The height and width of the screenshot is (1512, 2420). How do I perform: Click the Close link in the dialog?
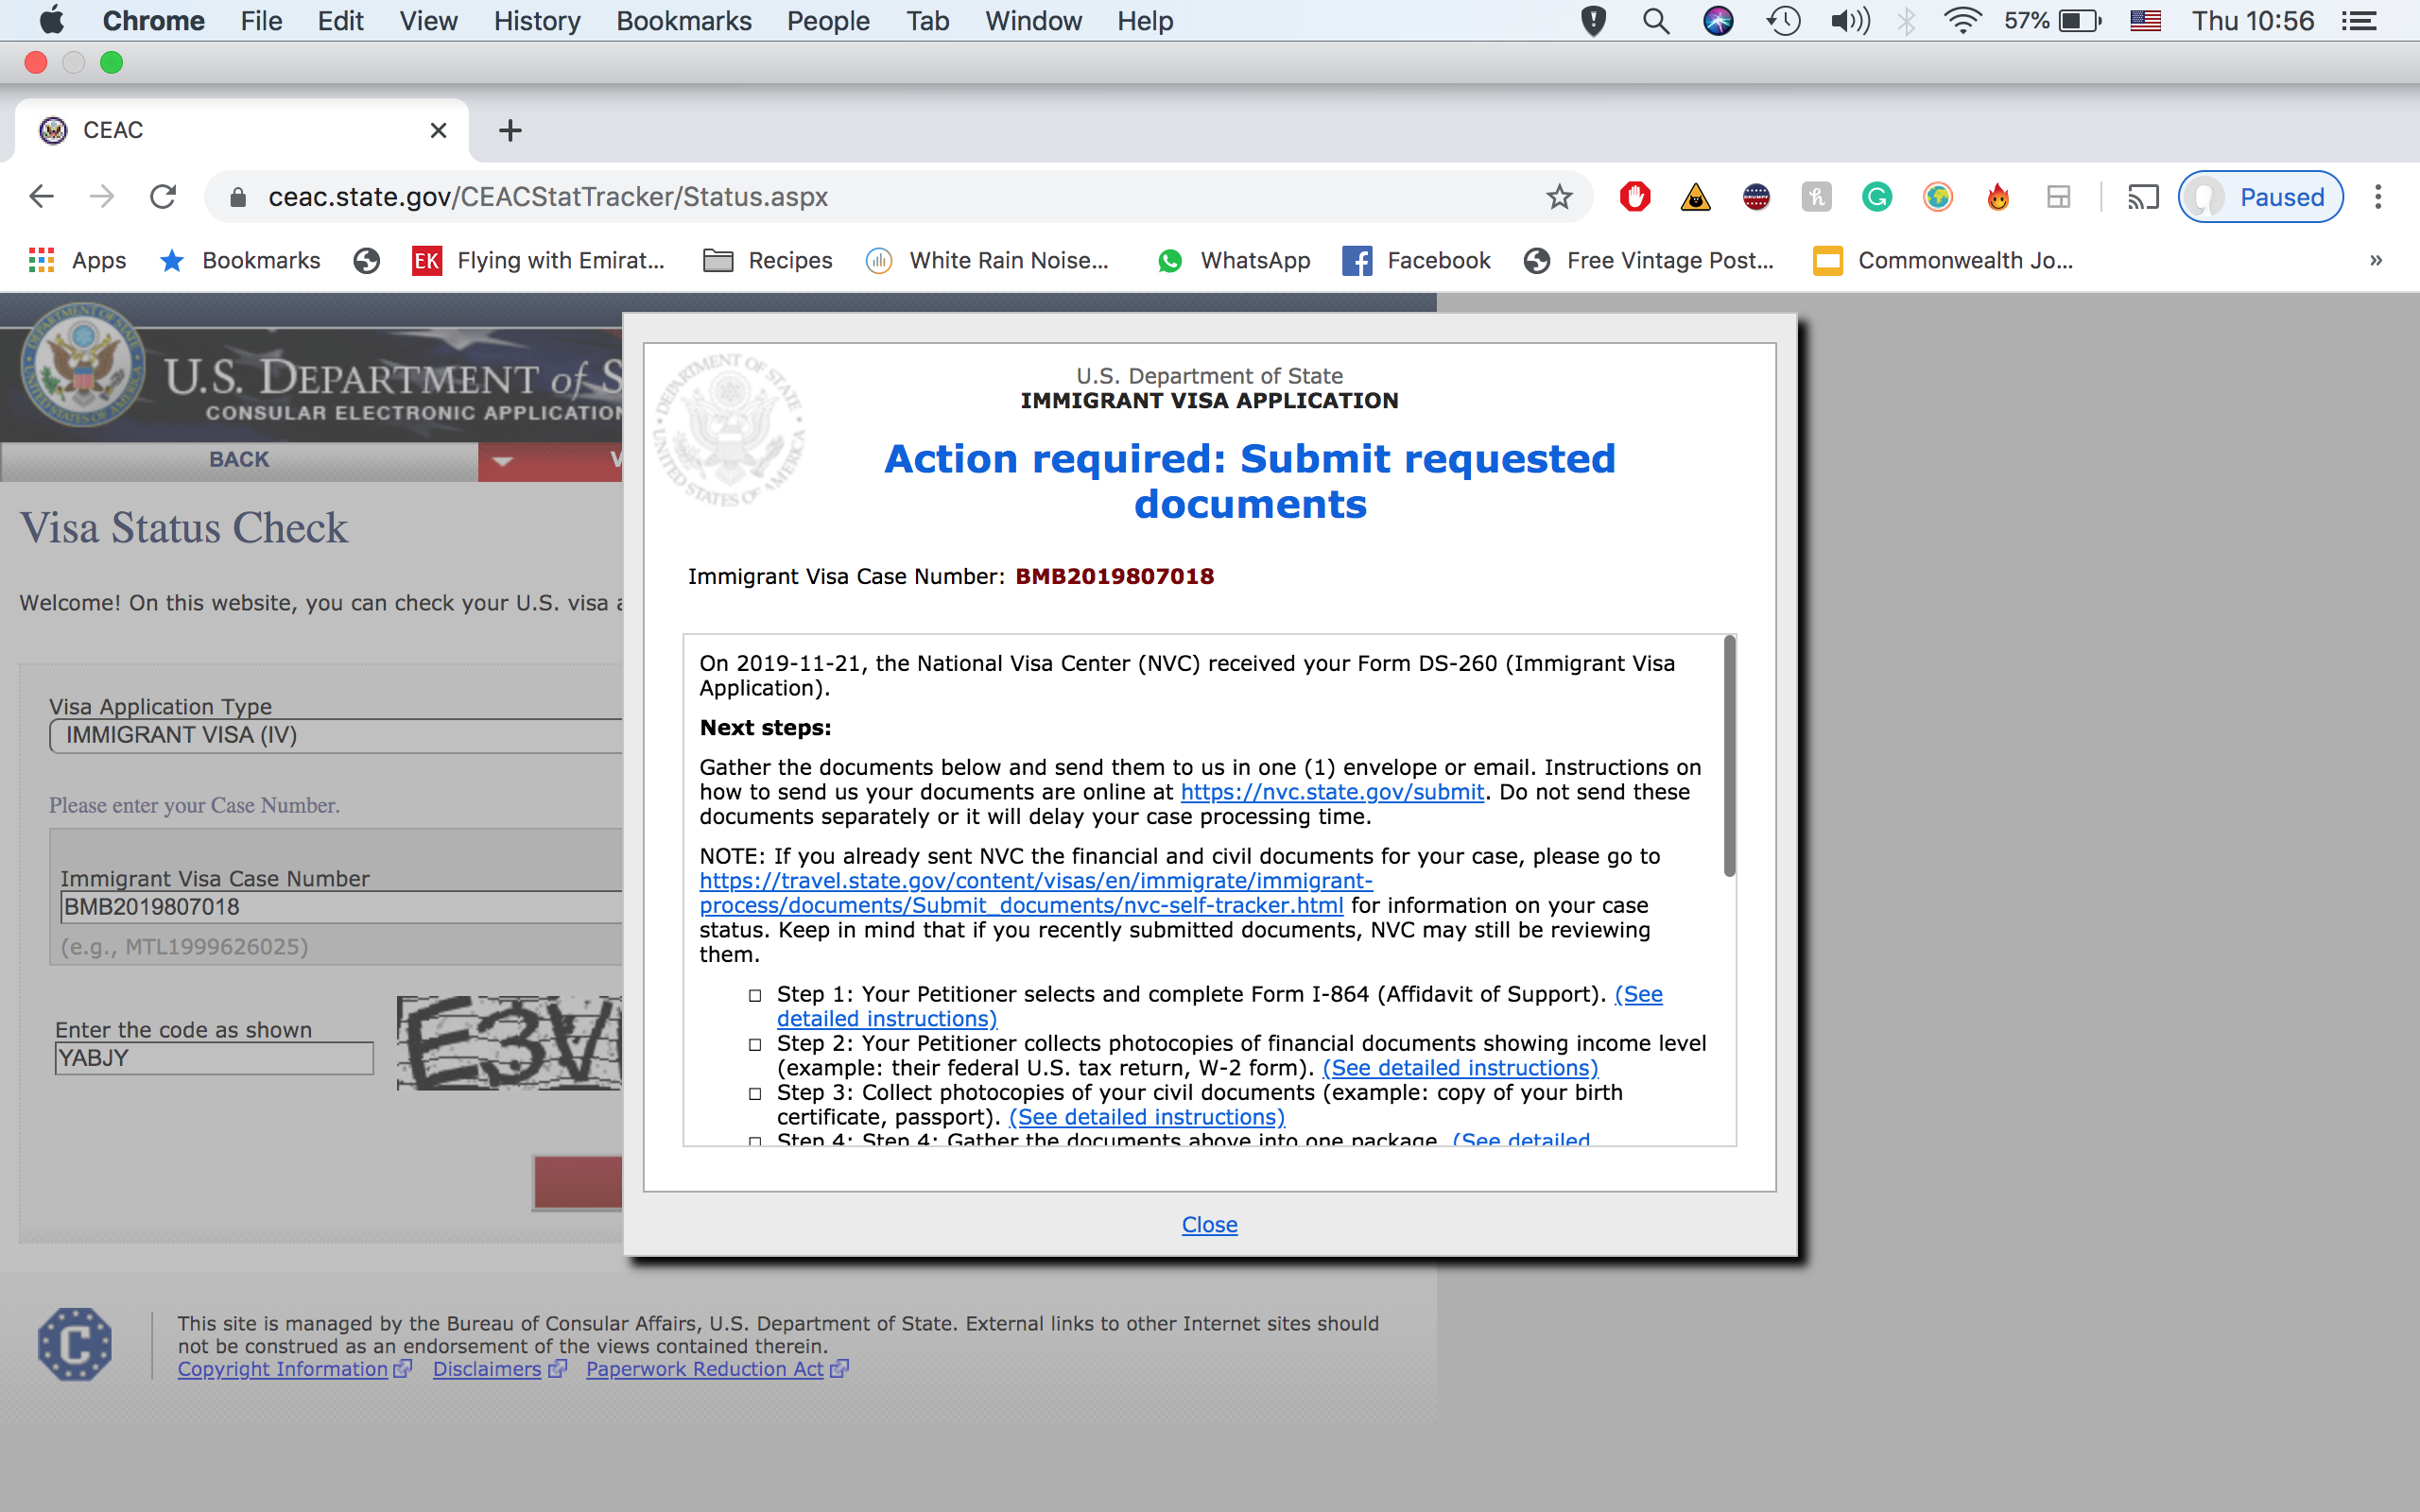1209,1225
